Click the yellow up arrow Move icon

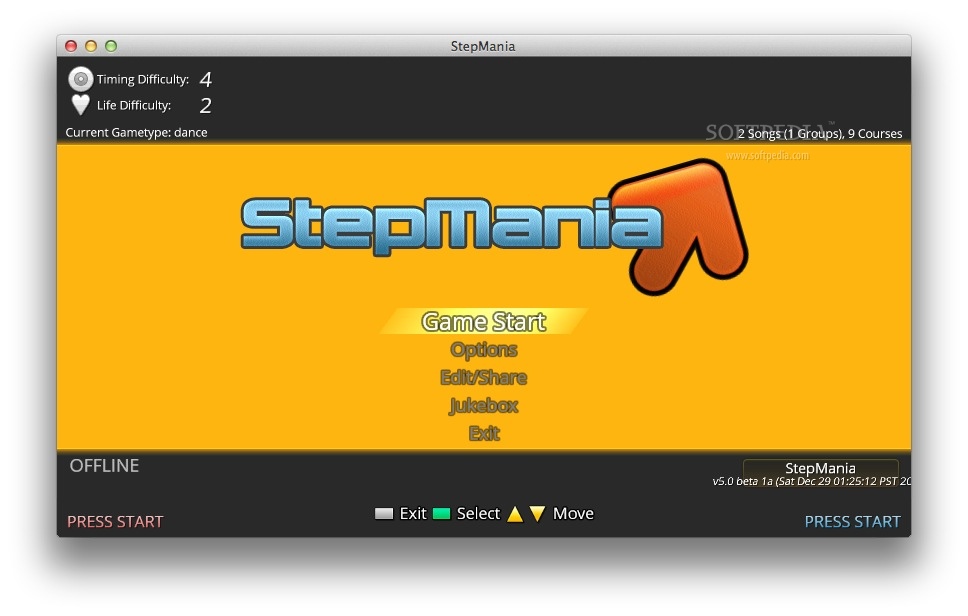click(515, 514)
